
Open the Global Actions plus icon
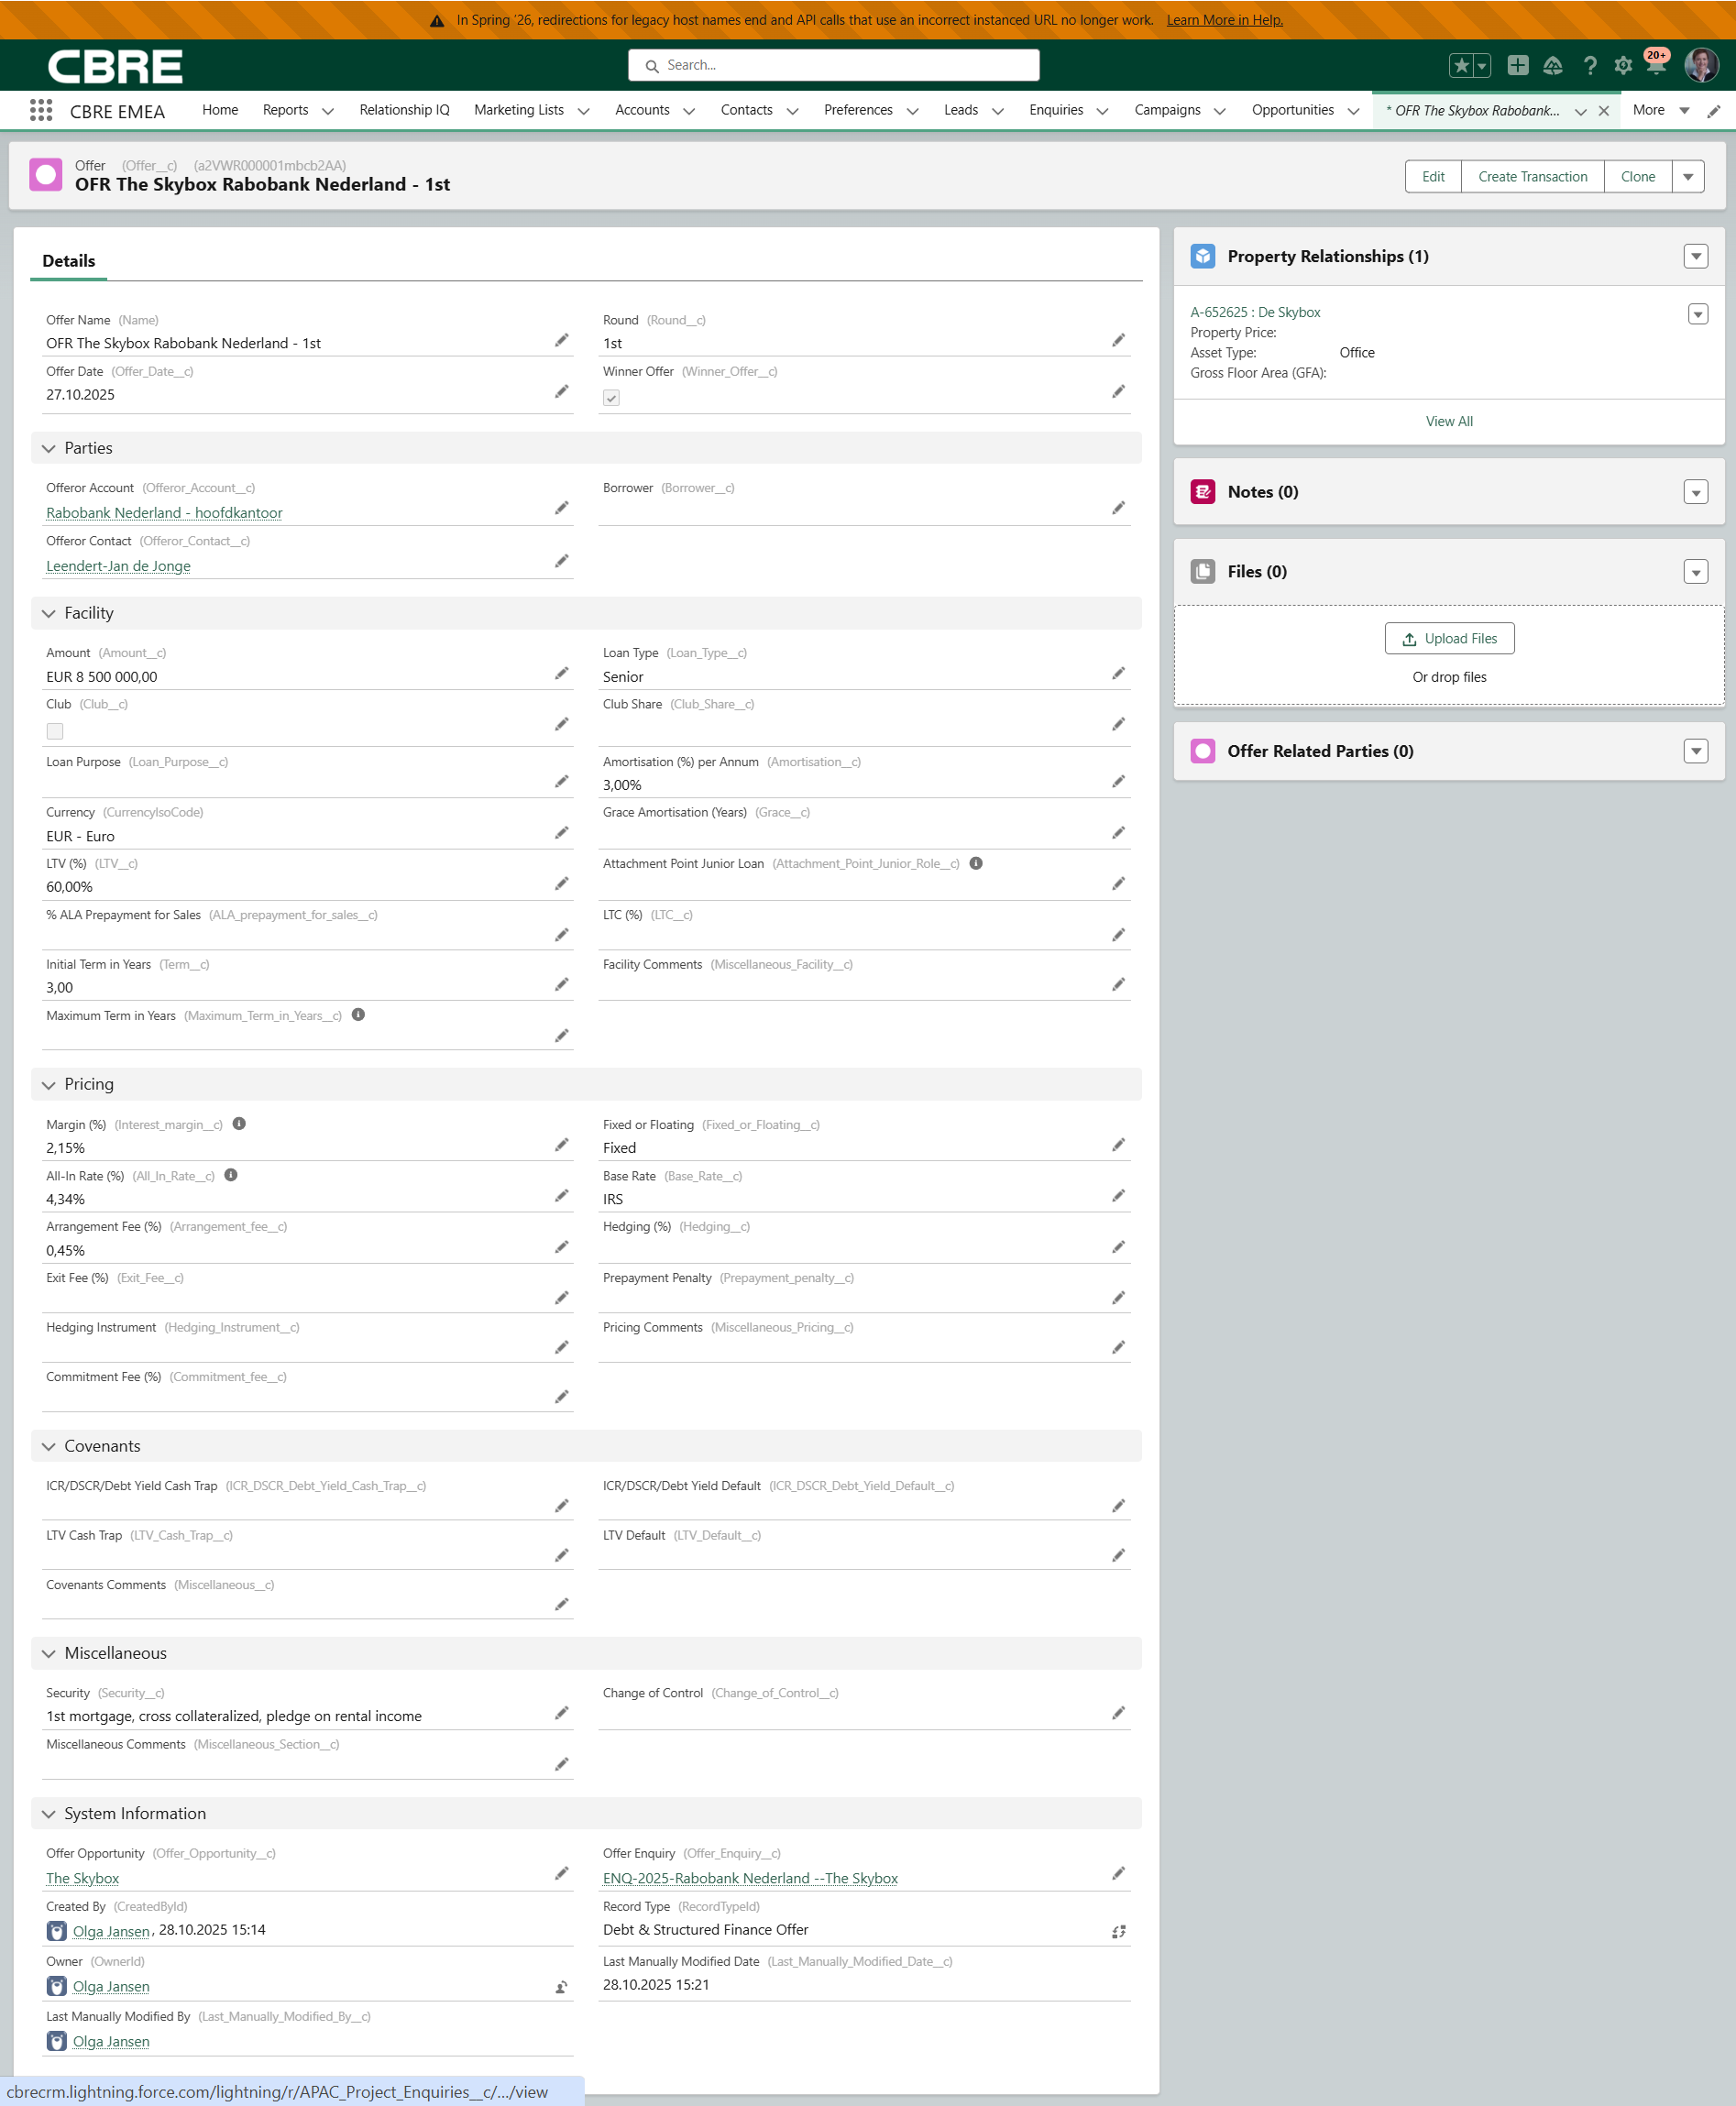click(1517, 66)
